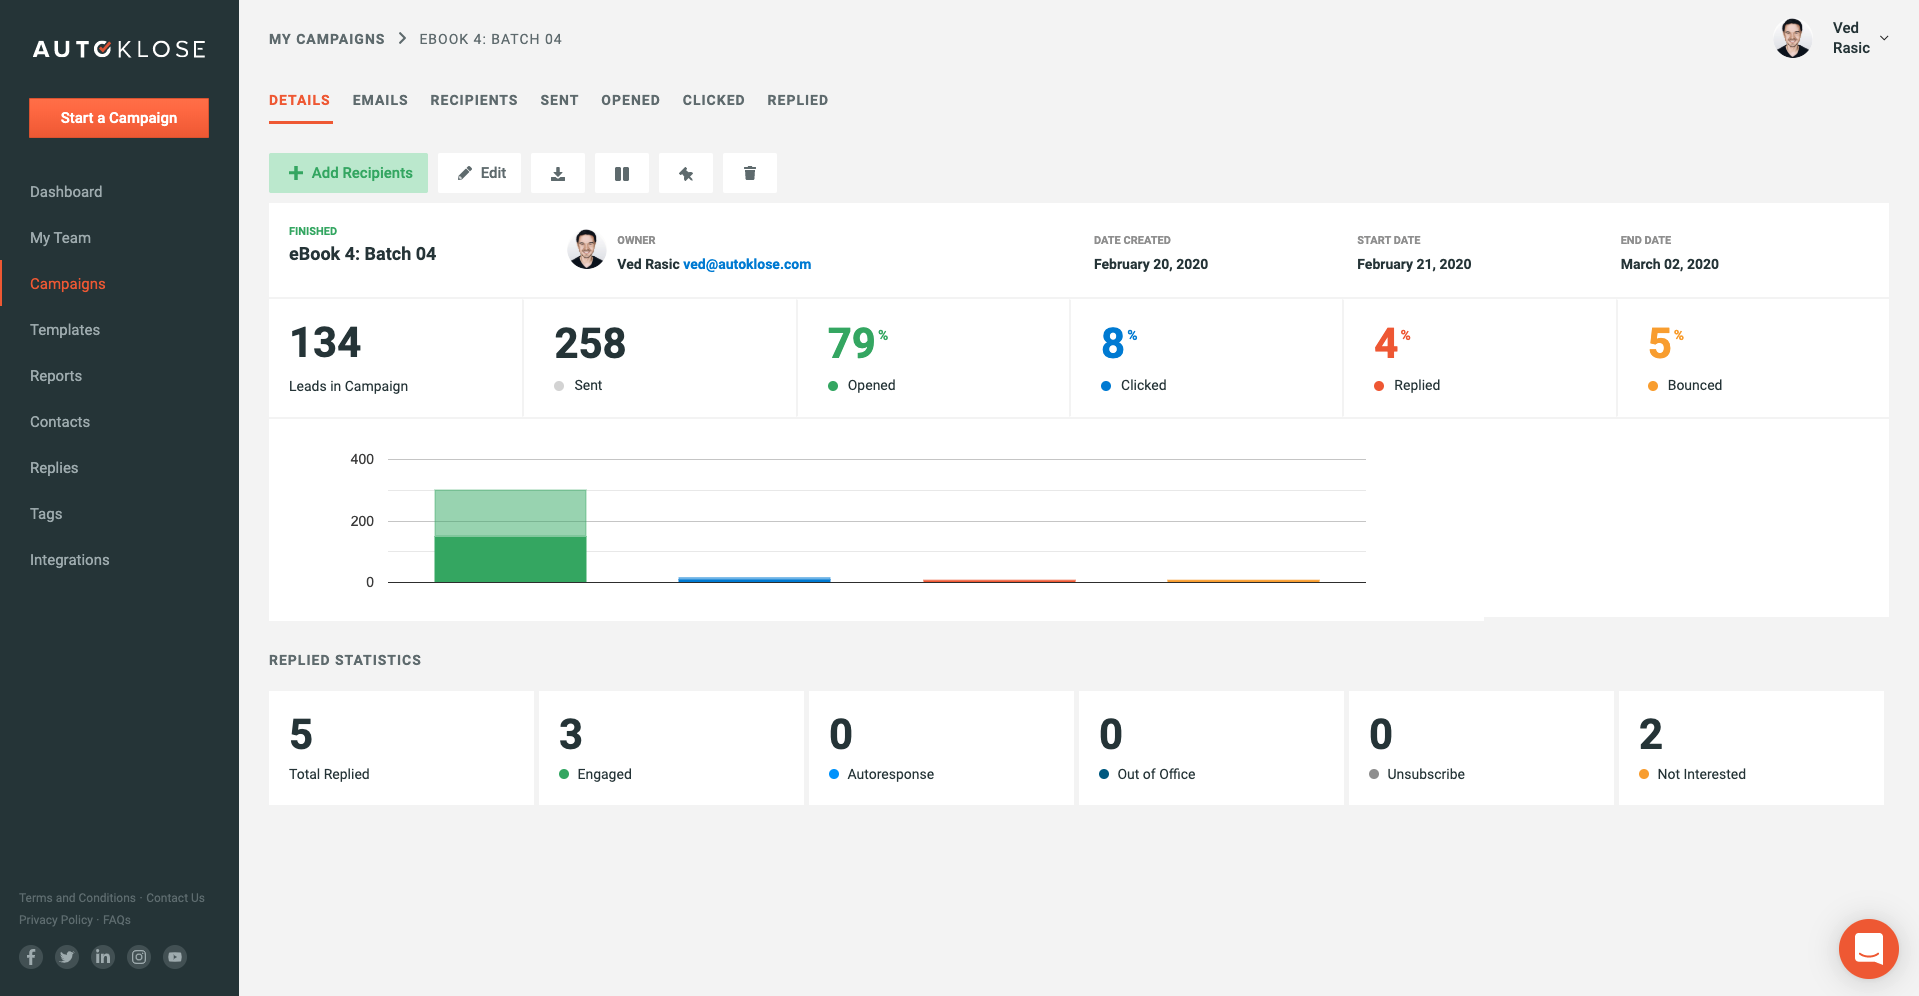The width and height of the screenshot is (1919, 996).
Task: Select Campaigns in sidebar
Action: [x=67, y=284]
